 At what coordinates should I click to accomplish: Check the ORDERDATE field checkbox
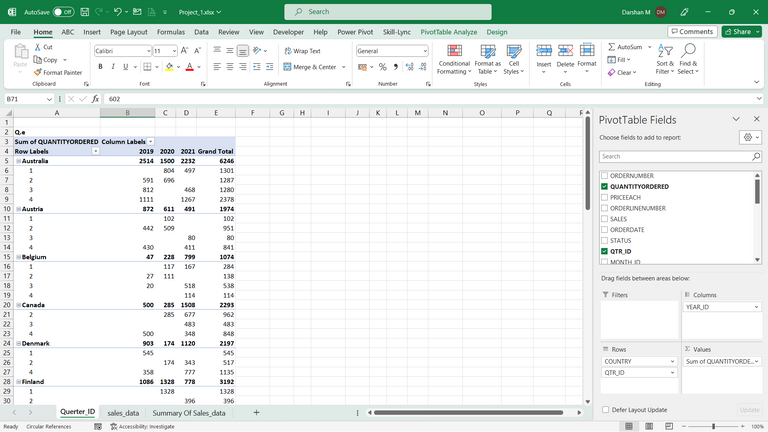click(604, 229)
